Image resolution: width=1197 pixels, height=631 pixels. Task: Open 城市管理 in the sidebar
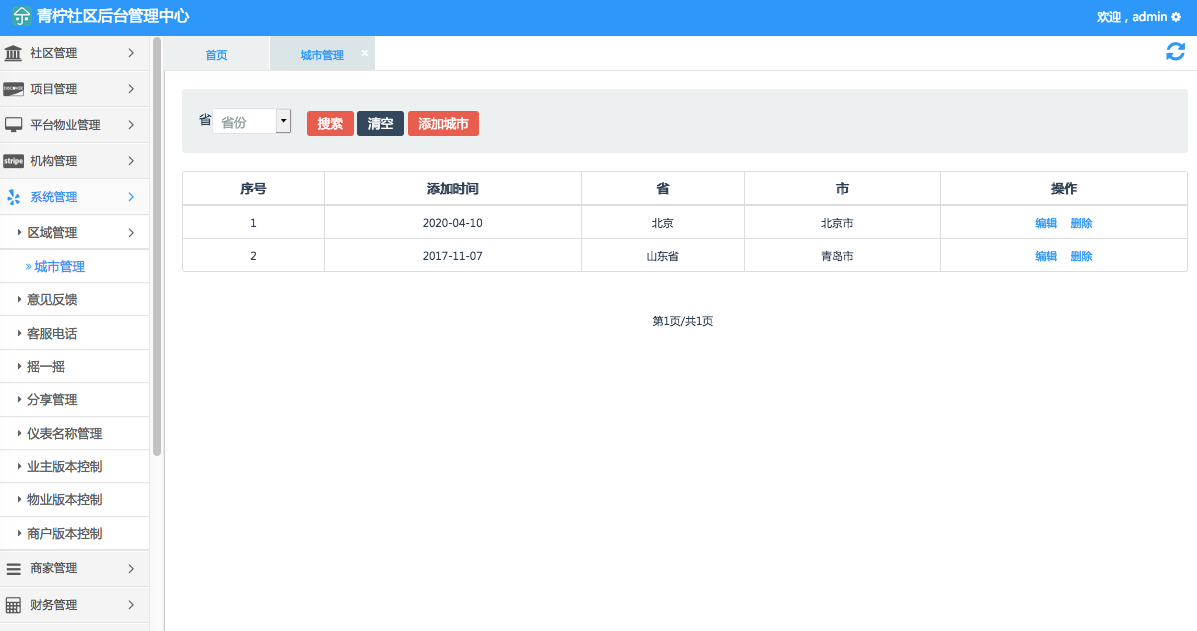click(60, 266)
